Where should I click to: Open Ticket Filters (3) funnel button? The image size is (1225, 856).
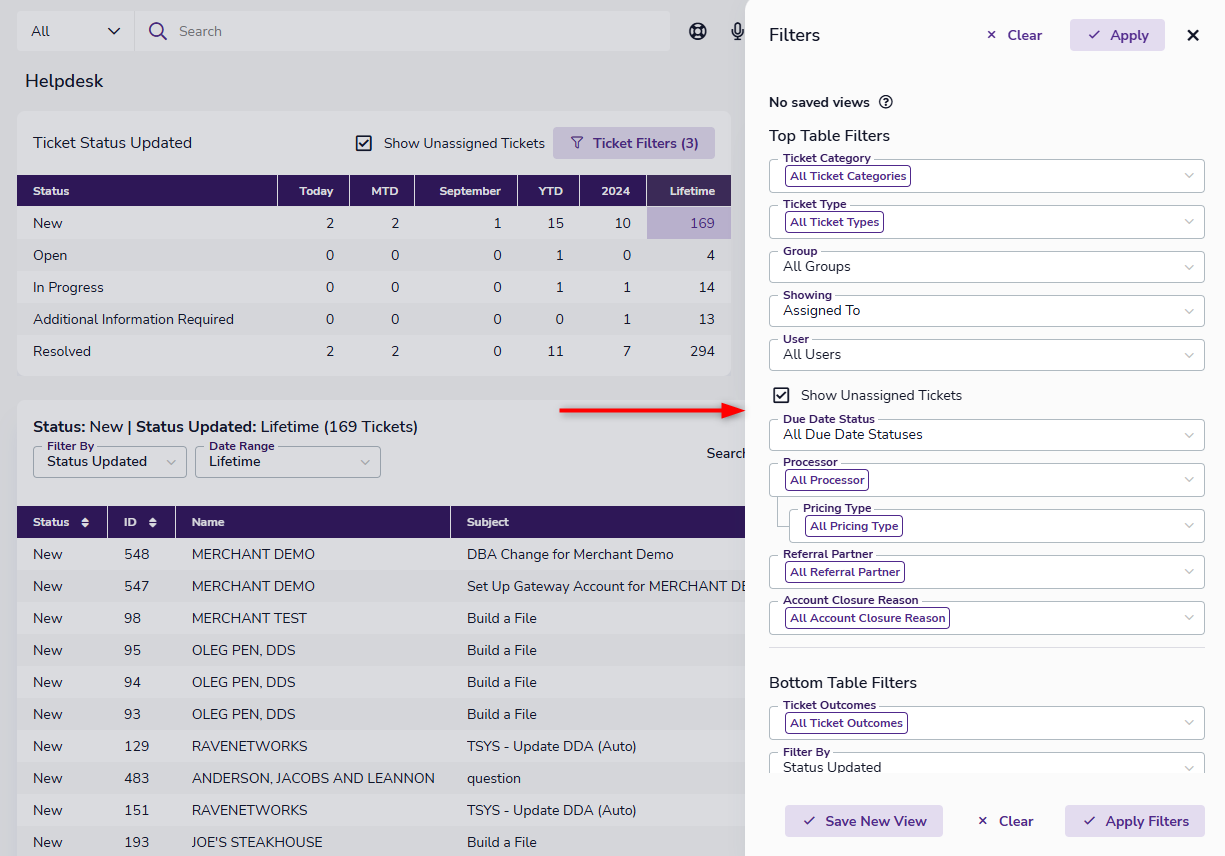(x=634, y=143)
